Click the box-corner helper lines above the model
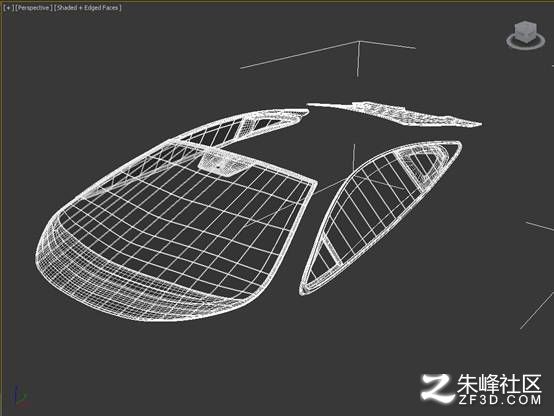Screen dimensions: 554x416 click(329, 57)
